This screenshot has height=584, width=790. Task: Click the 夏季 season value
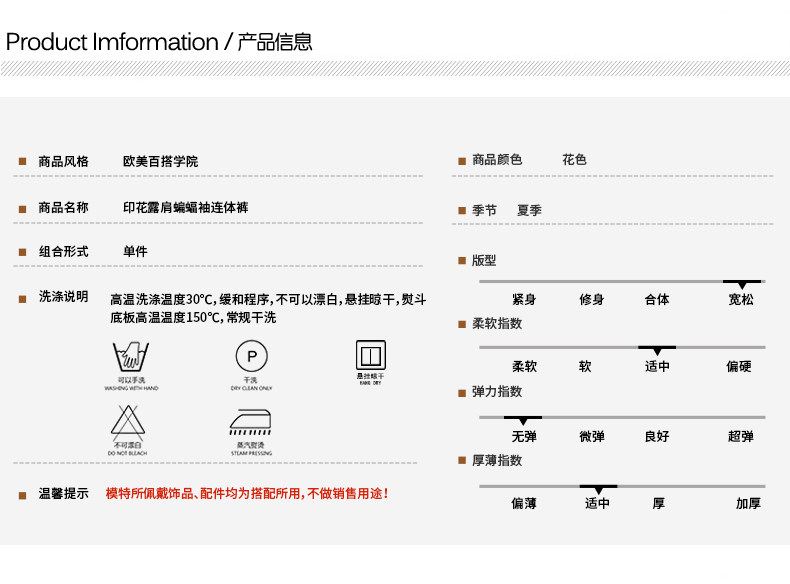tap(529, 210)
